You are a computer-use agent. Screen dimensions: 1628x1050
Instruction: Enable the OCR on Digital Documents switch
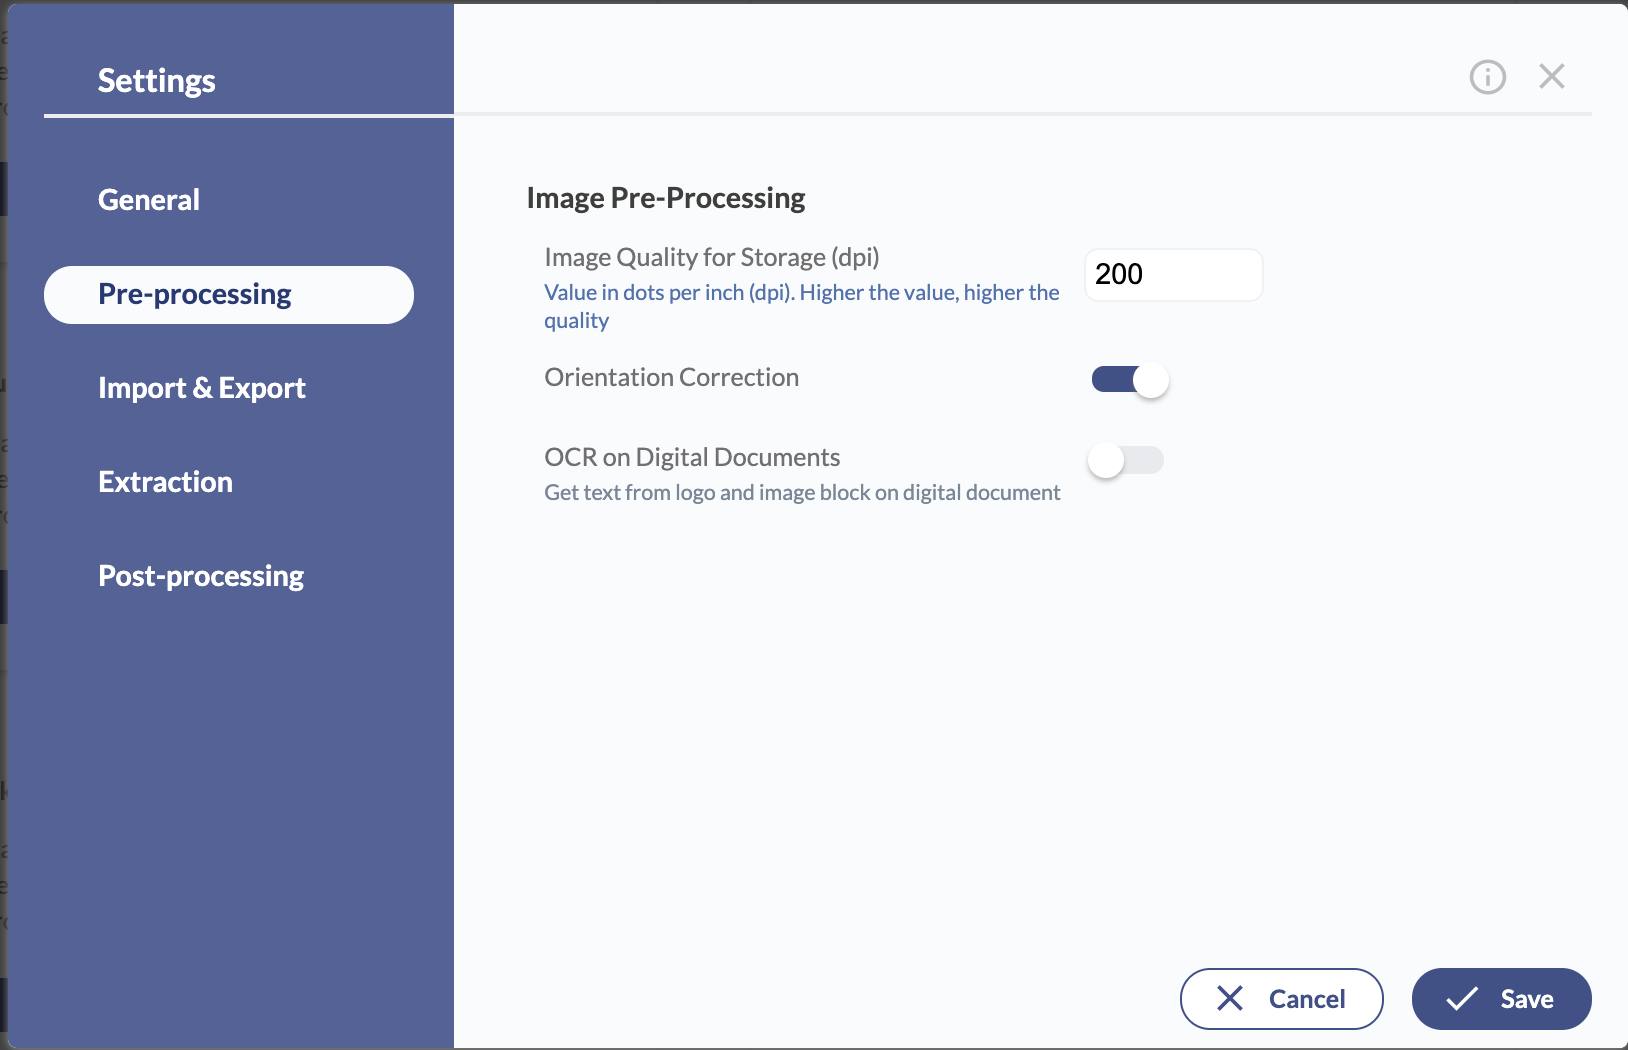1126,460
